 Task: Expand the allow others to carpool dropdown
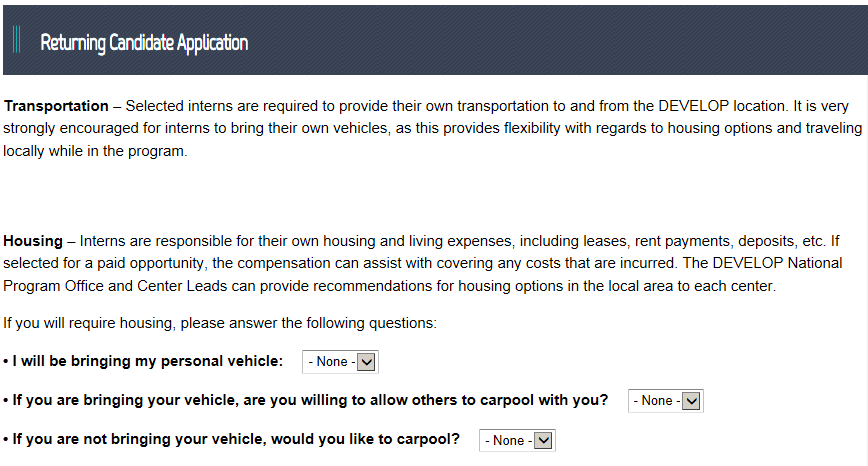click(665, 401)
